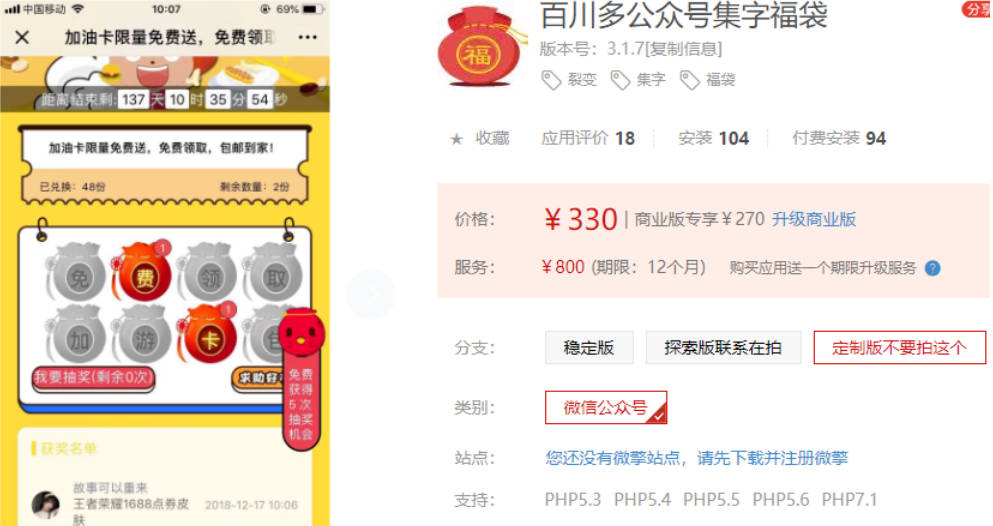This screenshot has width=993, height=526.
Task: Click the 福袋 app thumbnail image
Action: tap(480, 46)
